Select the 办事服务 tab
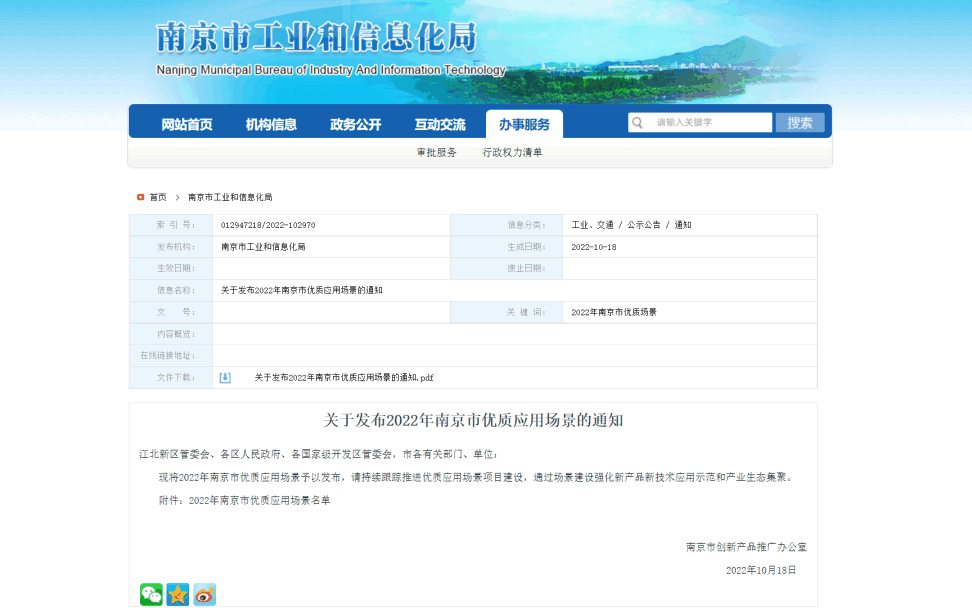The image size is (972, 608). [x=524, y=125]
